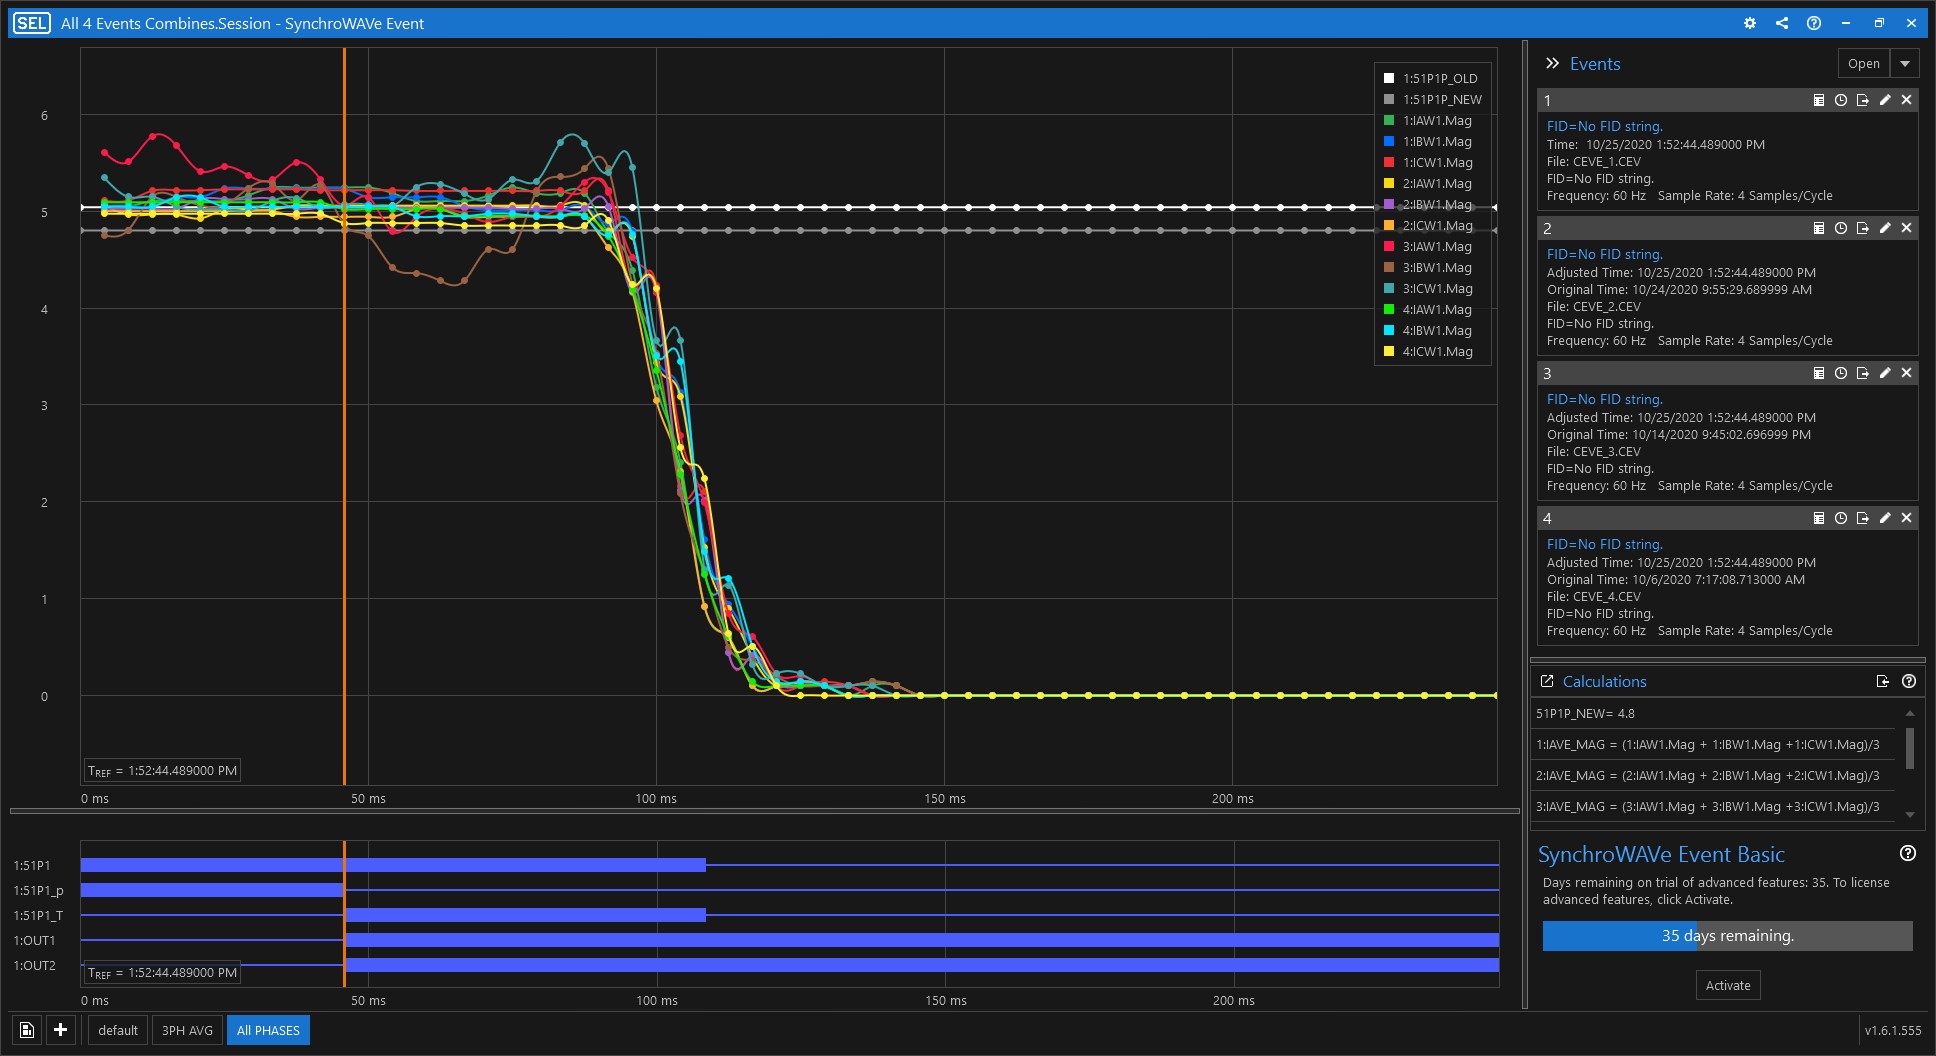Export event 3 using export icon
Viewport: 1936px width, 1056px height.
(1863, 373)
